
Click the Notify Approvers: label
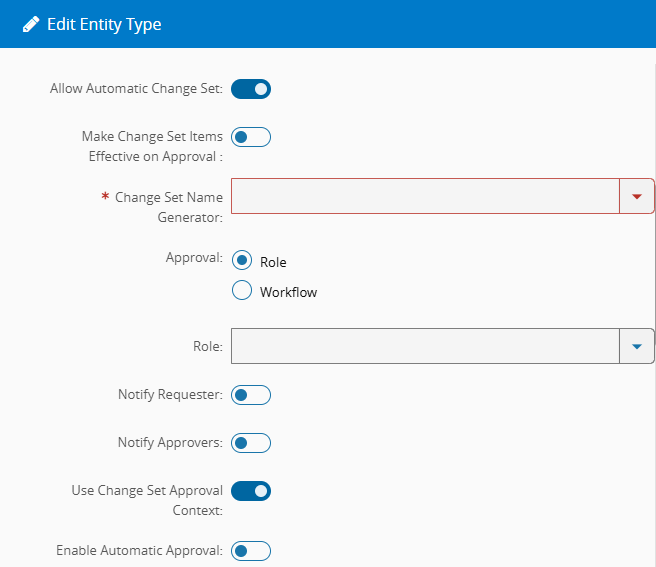170,443
